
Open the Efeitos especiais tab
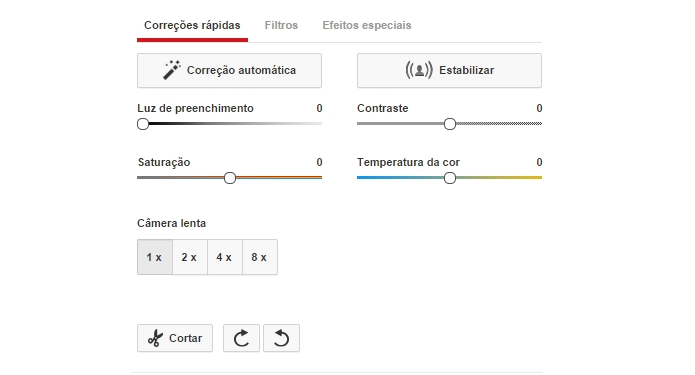coord(367,25)
